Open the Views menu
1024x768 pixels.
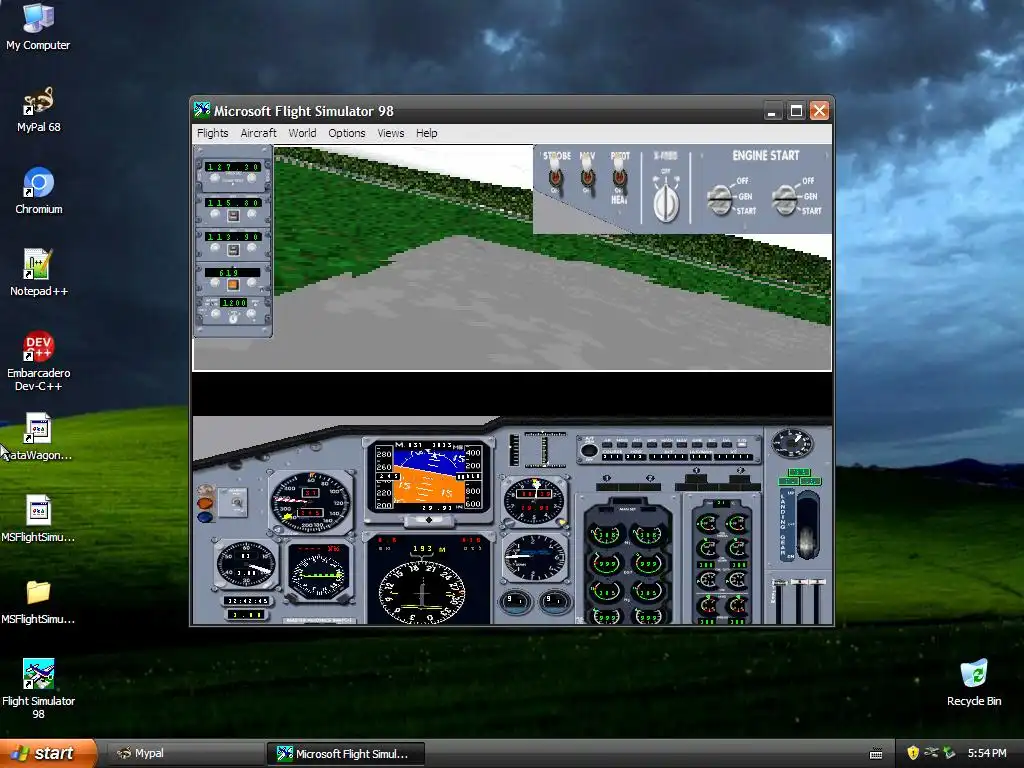[x=391, y=133]
